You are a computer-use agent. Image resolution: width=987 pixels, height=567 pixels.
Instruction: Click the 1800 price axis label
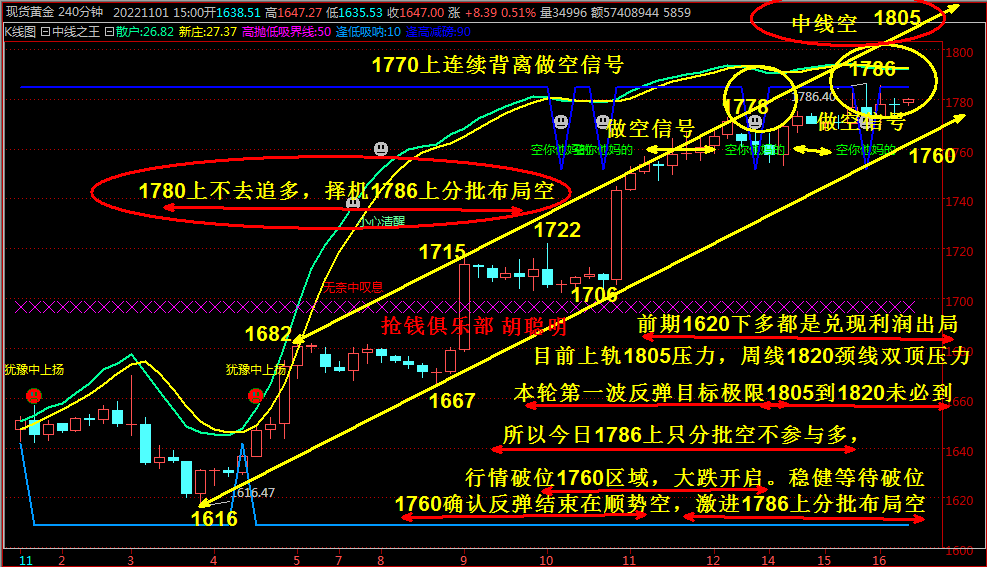(963, 53)
